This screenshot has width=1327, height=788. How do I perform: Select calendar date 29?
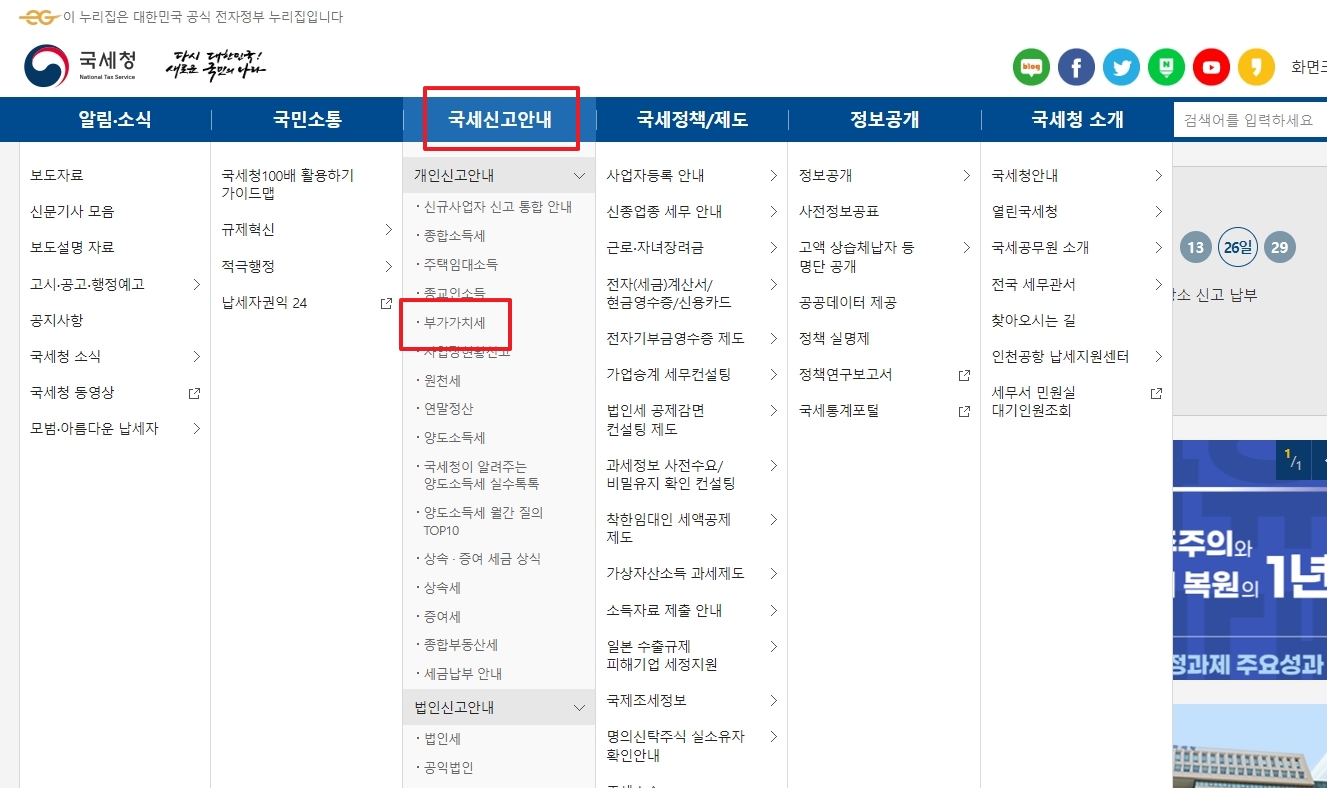point(1280,247)
